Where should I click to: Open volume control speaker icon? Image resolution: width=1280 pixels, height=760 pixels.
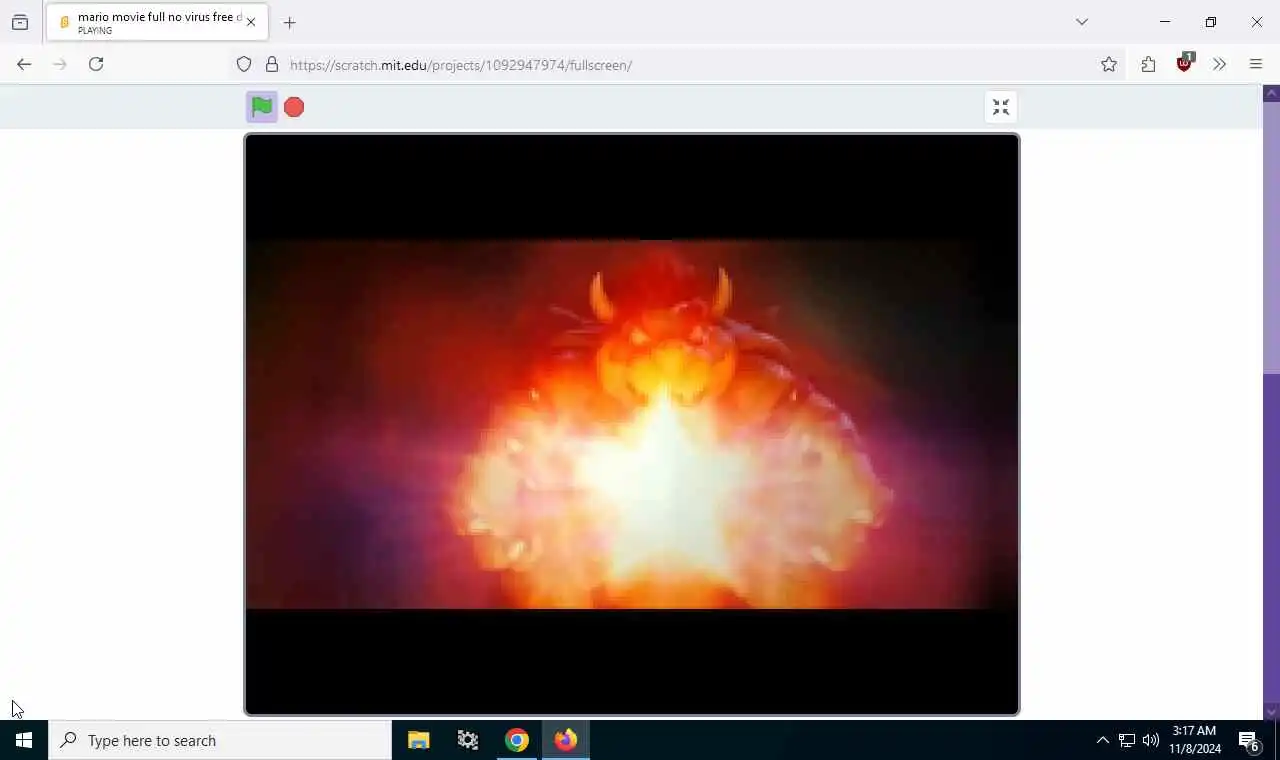tap(1151, 740)
